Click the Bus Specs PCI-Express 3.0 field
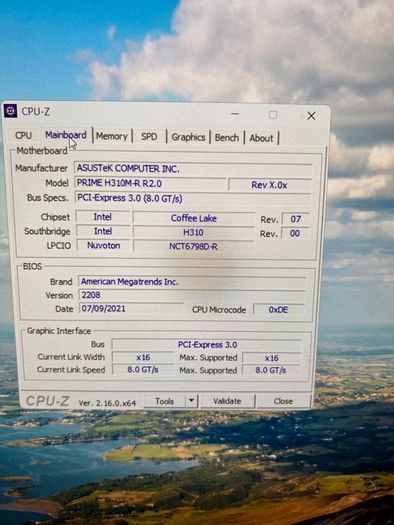The width and height of the screenshot is (394, 525). tap(193, 198)
